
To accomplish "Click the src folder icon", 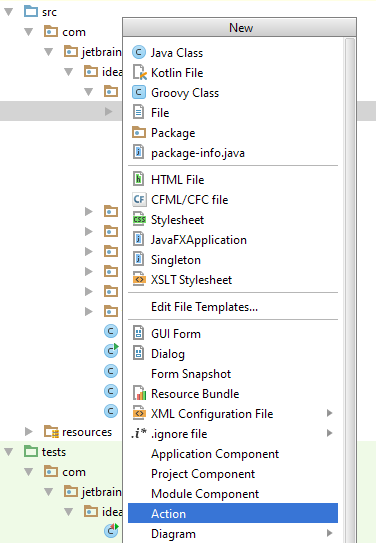I will 31,11.
